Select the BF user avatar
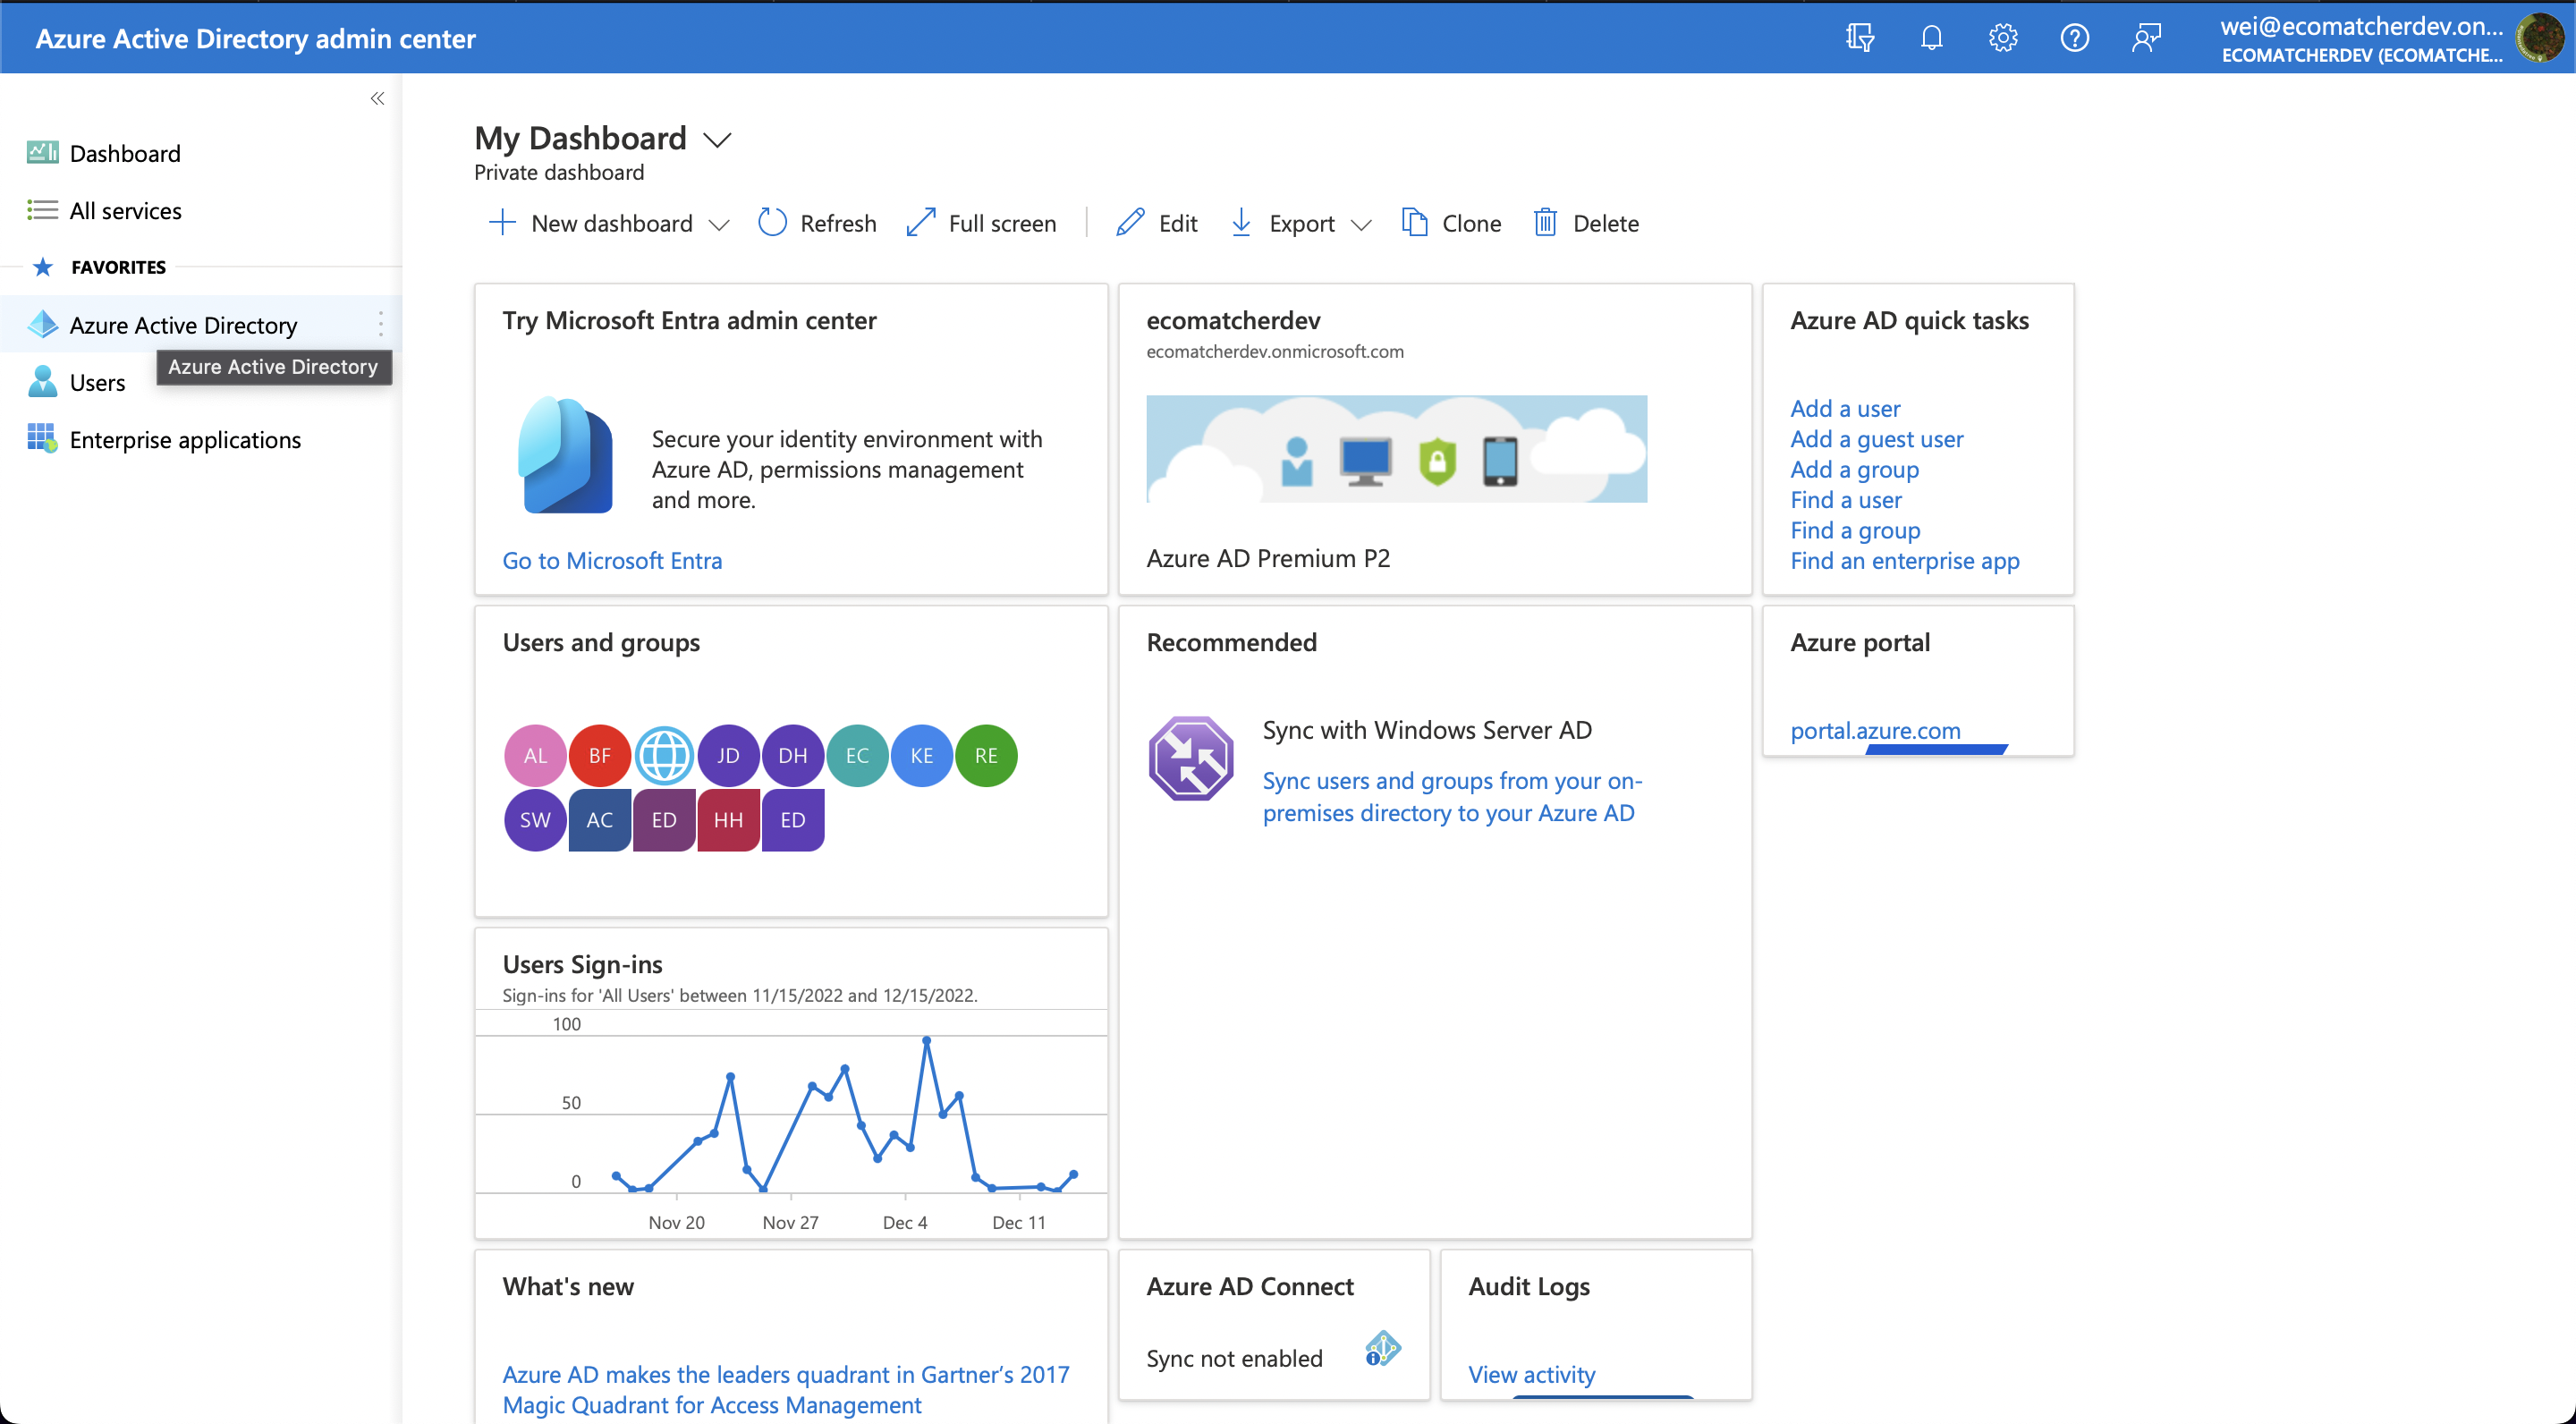 (x=599, y=755)
